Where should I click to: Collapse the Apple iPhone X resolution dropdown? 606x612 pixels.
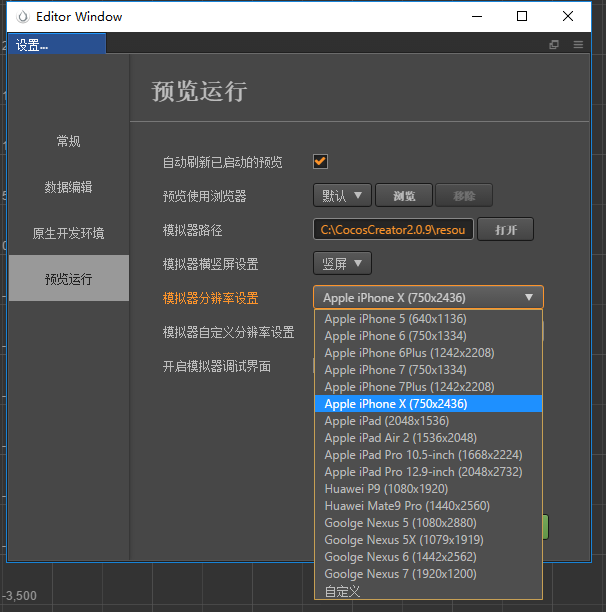[428, 297]
